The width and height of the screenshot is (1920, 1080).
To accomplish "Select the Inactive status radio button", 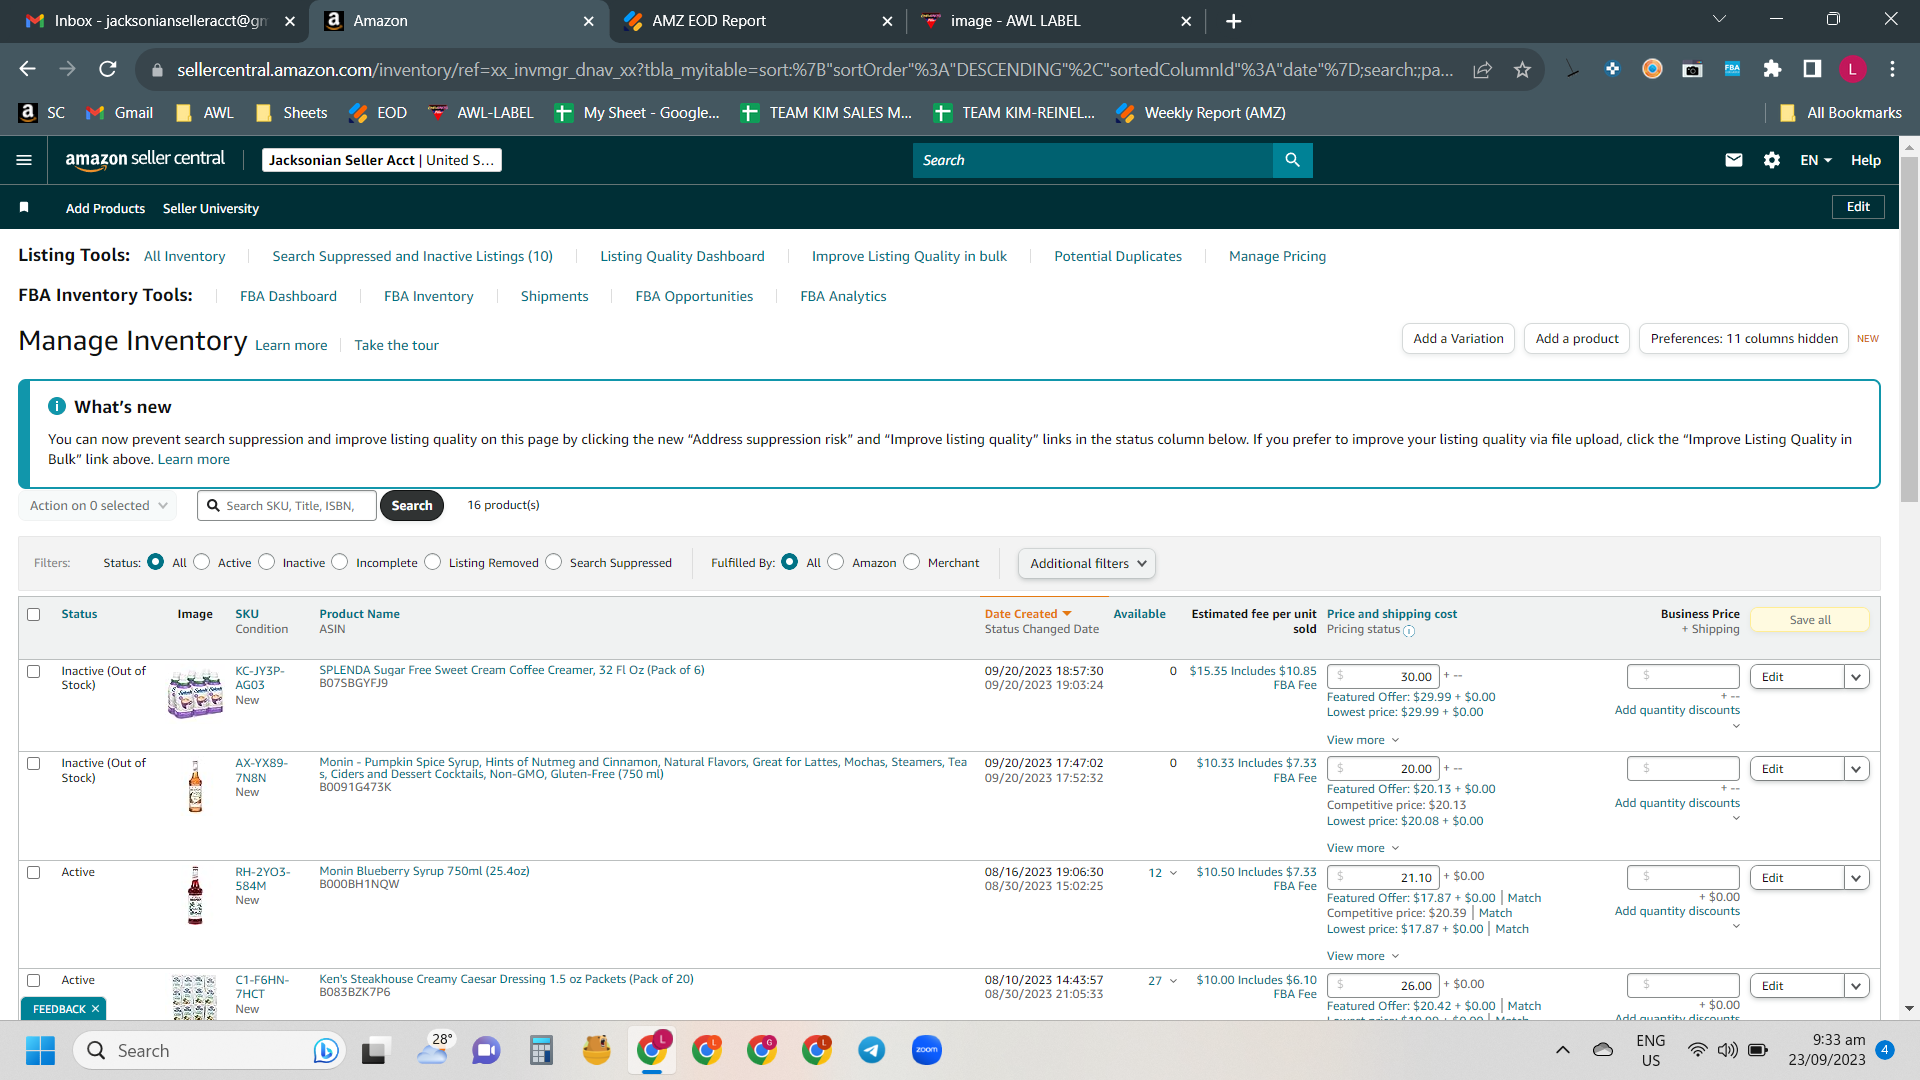I will [267, 562].
